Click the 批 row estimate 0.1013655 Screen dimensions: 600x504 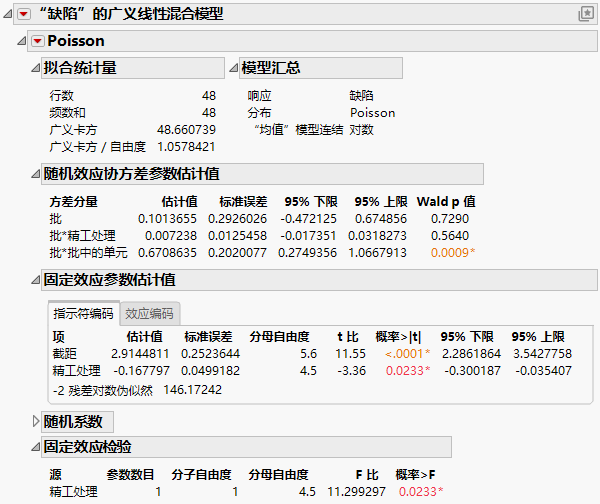point(167,219)
